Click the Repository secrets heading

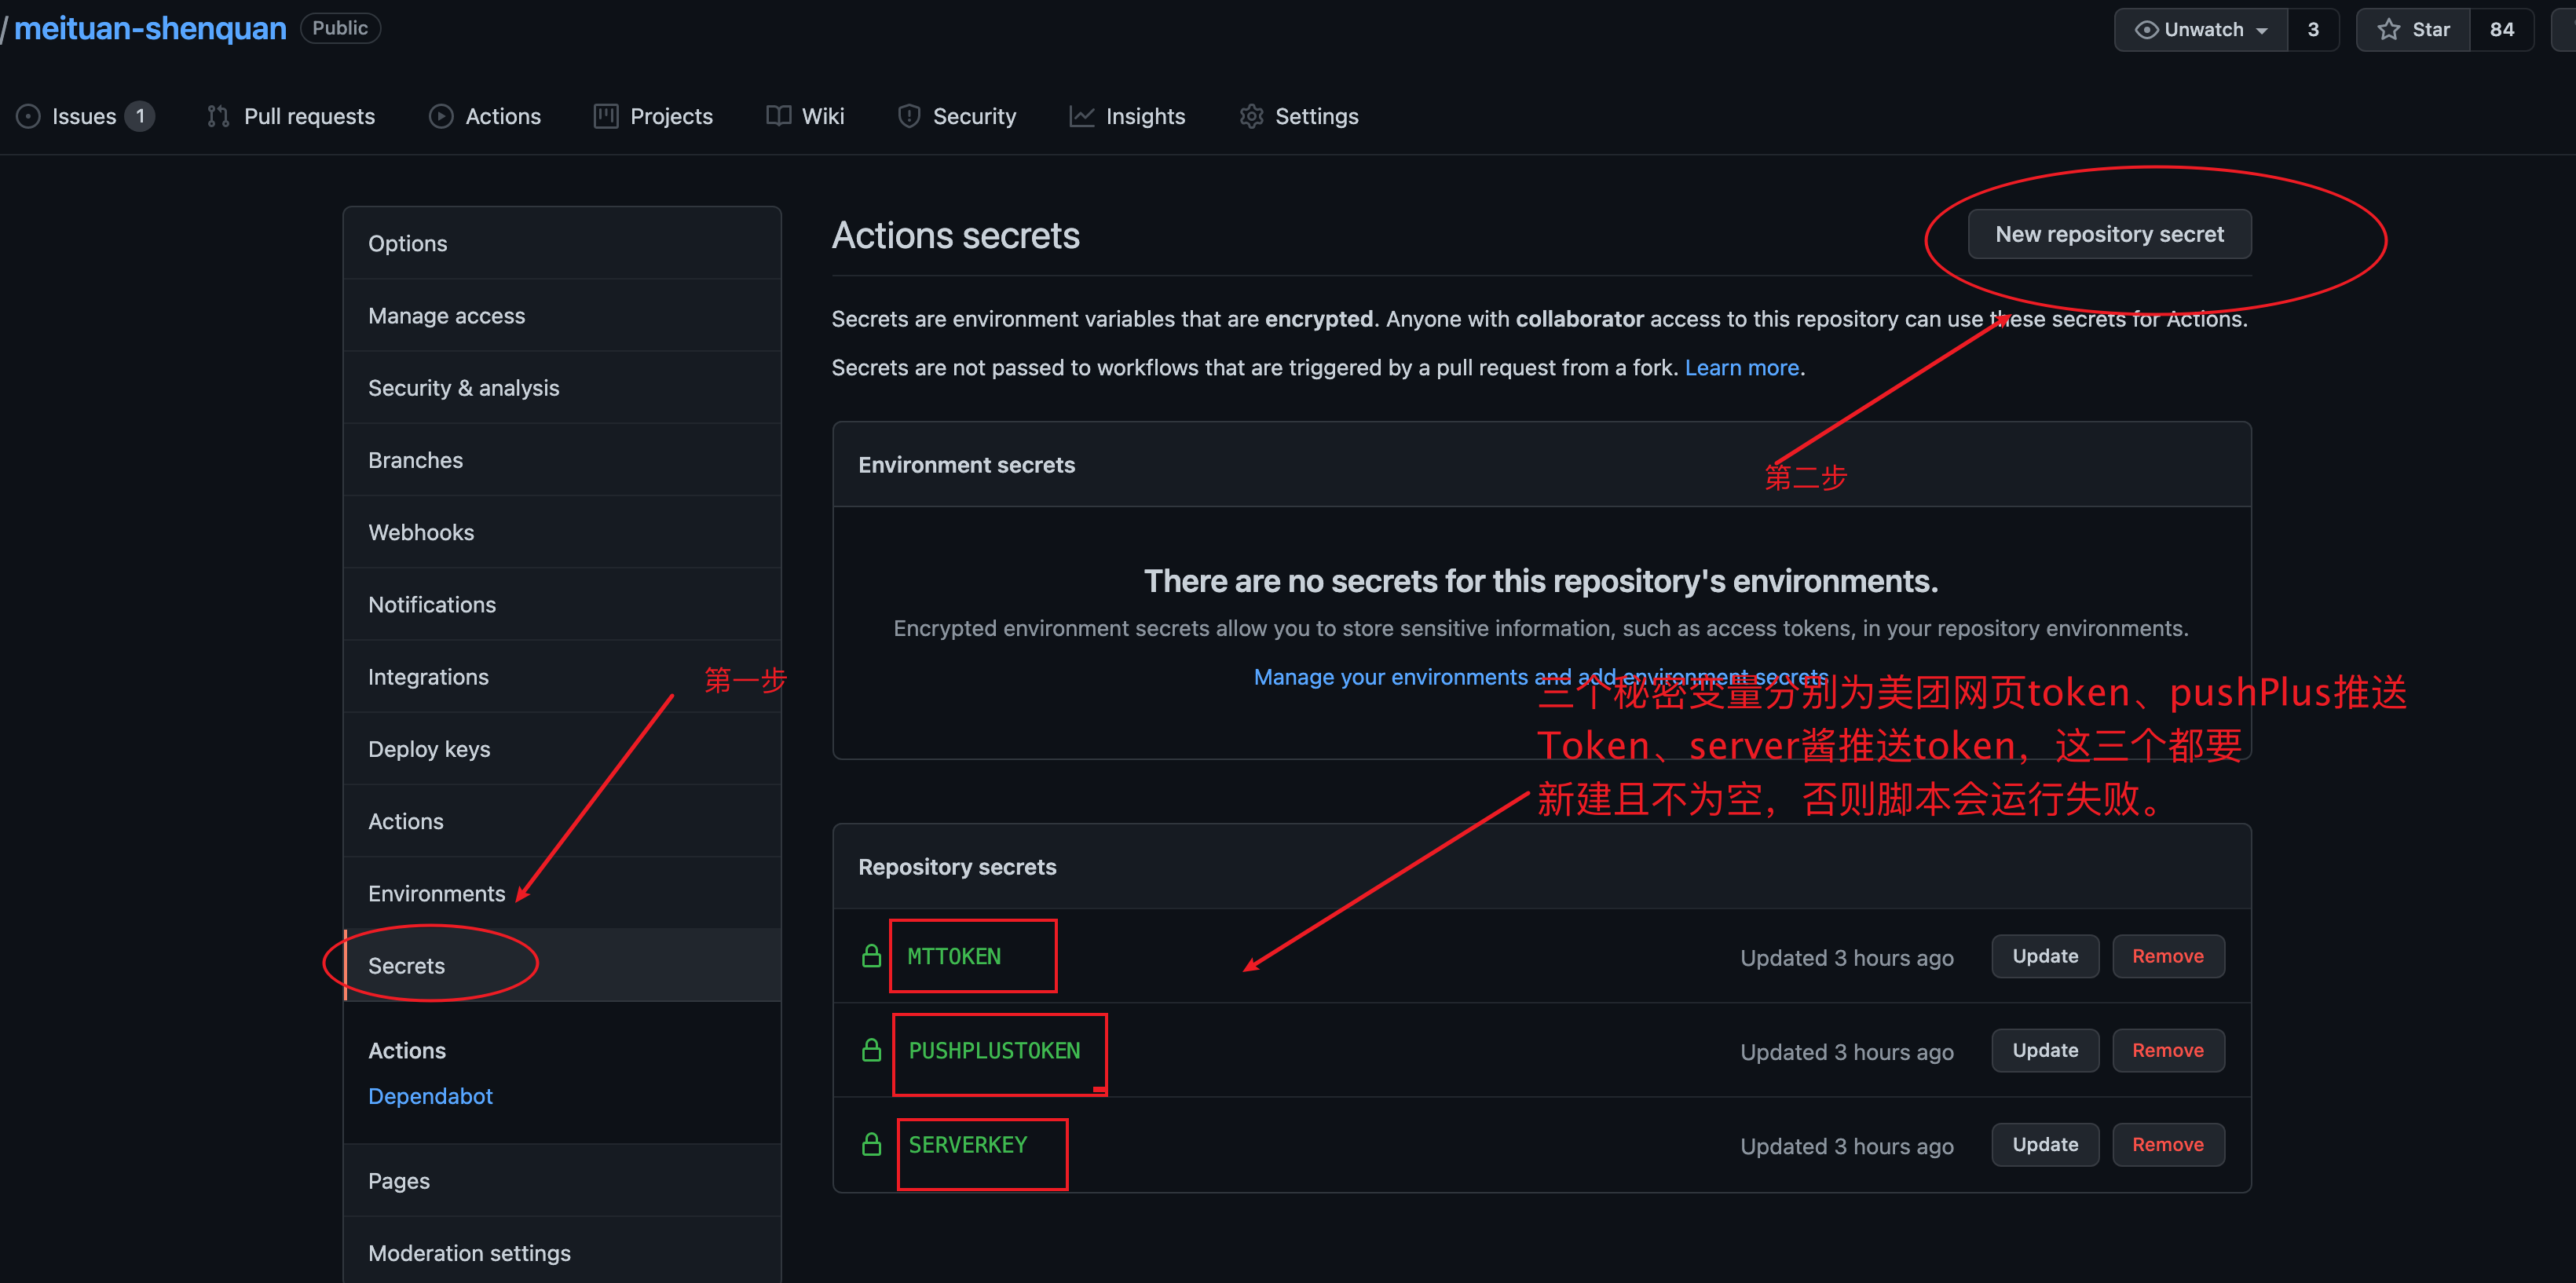click(957, 867)
